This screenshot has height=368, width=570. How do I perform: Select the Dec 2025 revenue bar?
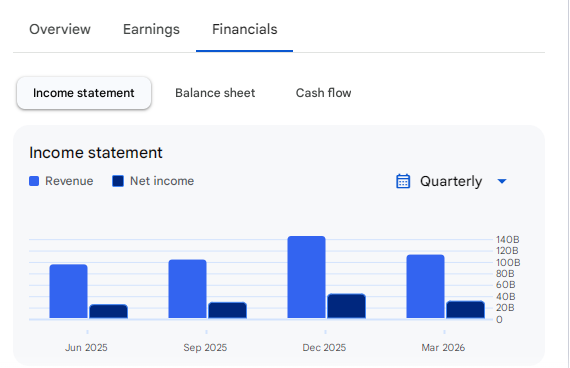pyautogui.click(x=306, y=277)
